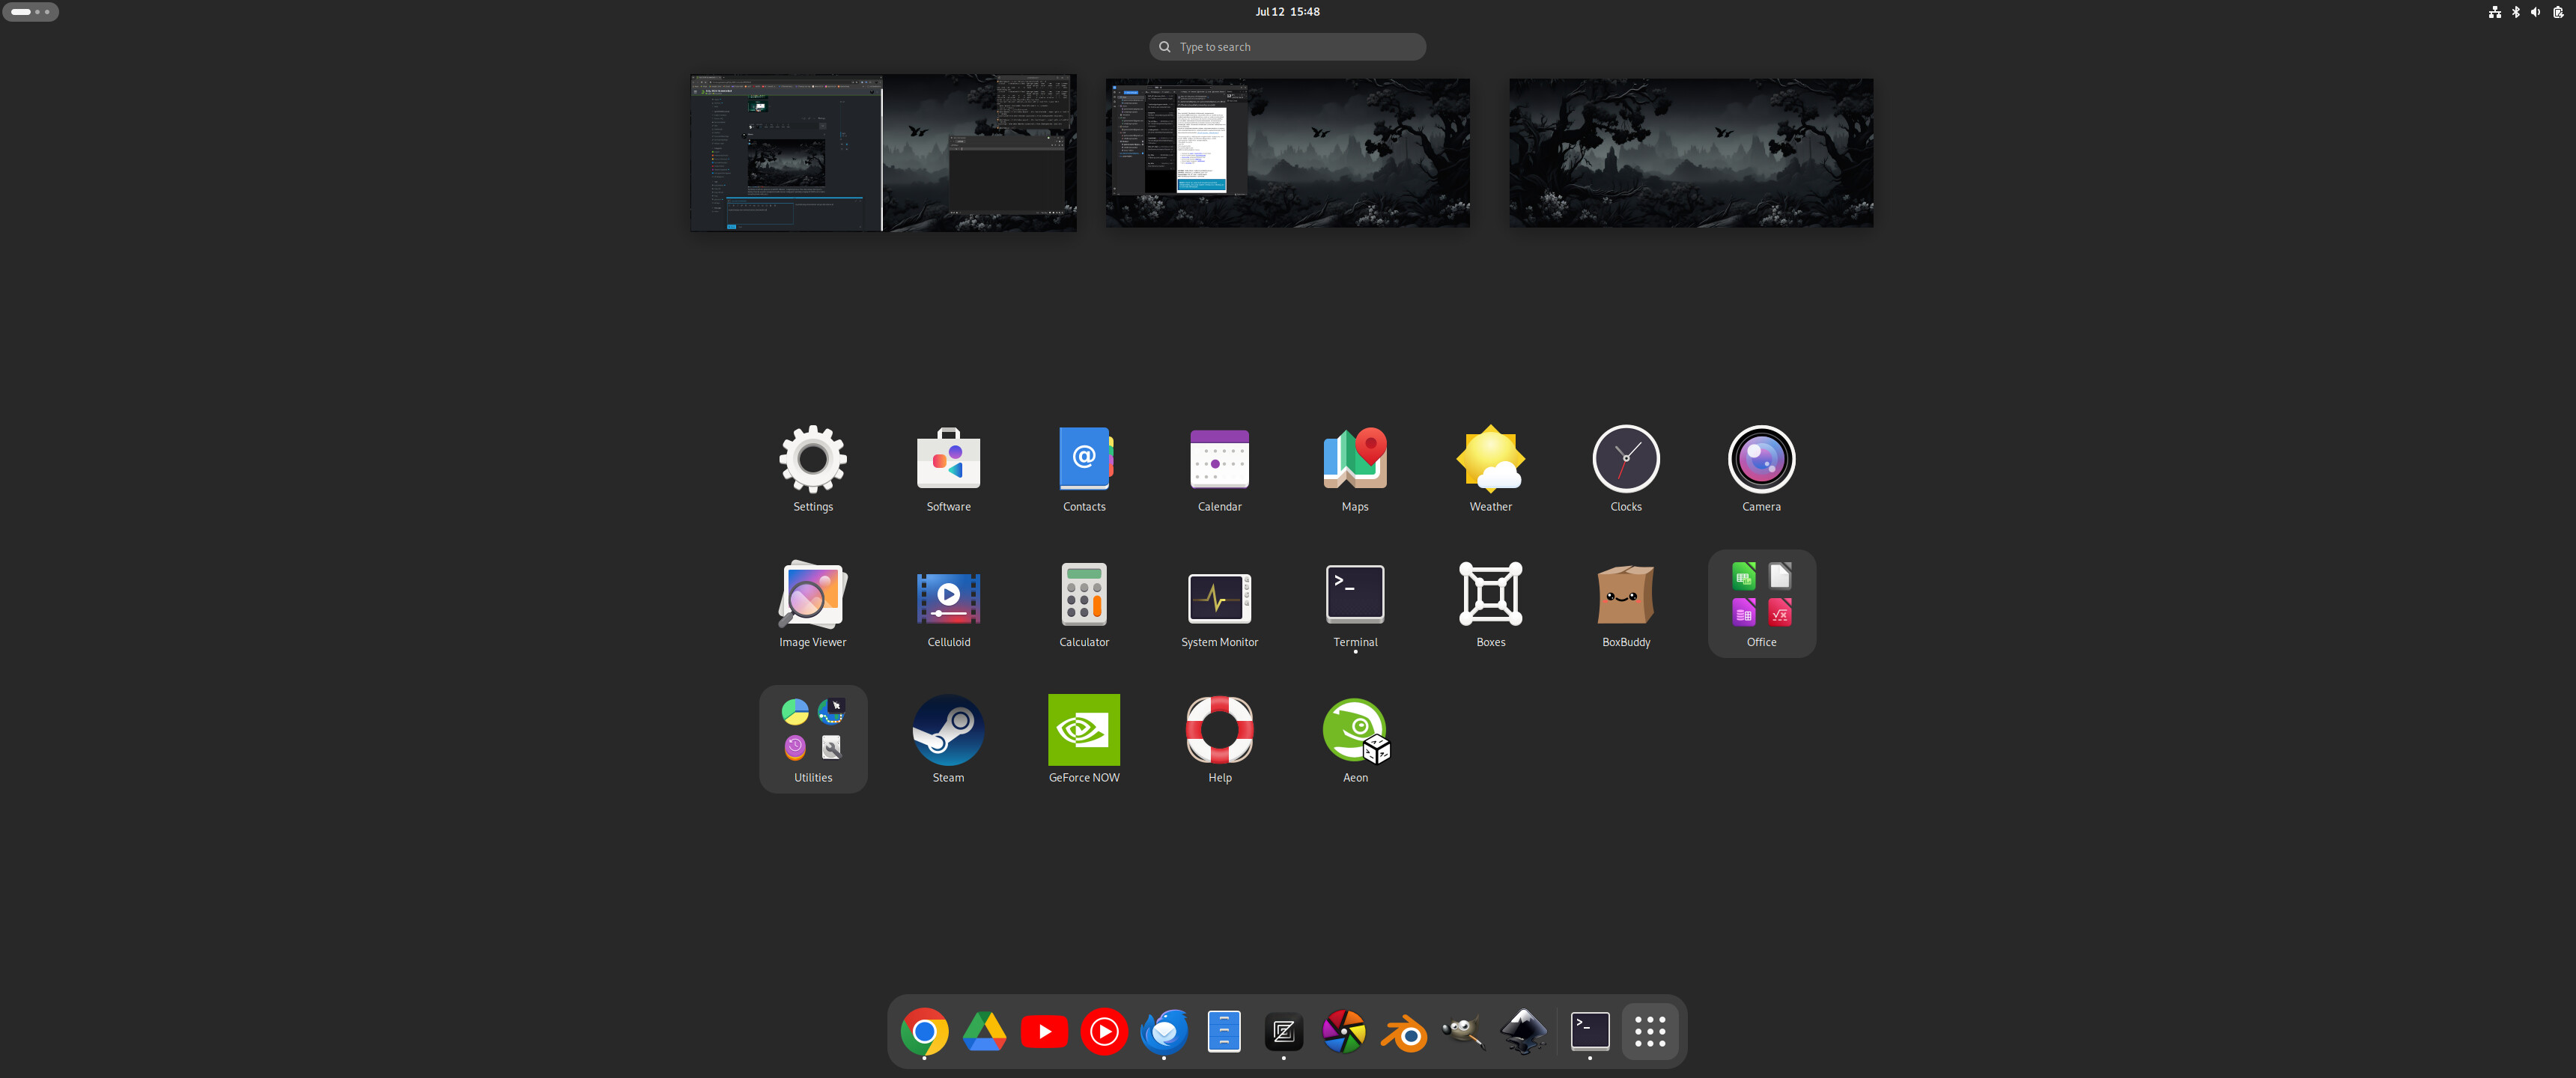Open YouTube Music from the dock
2576x1078 pixels.
(1104, 1032)
